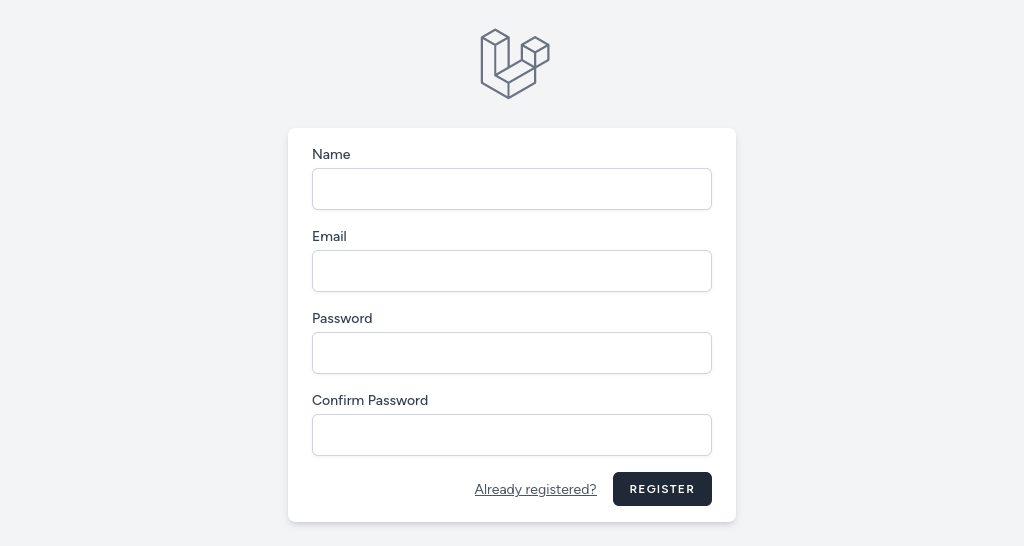The width and height of the screenshot is (1024, 546).
Task: Select the field below Email label
Action: coord(511,271)
